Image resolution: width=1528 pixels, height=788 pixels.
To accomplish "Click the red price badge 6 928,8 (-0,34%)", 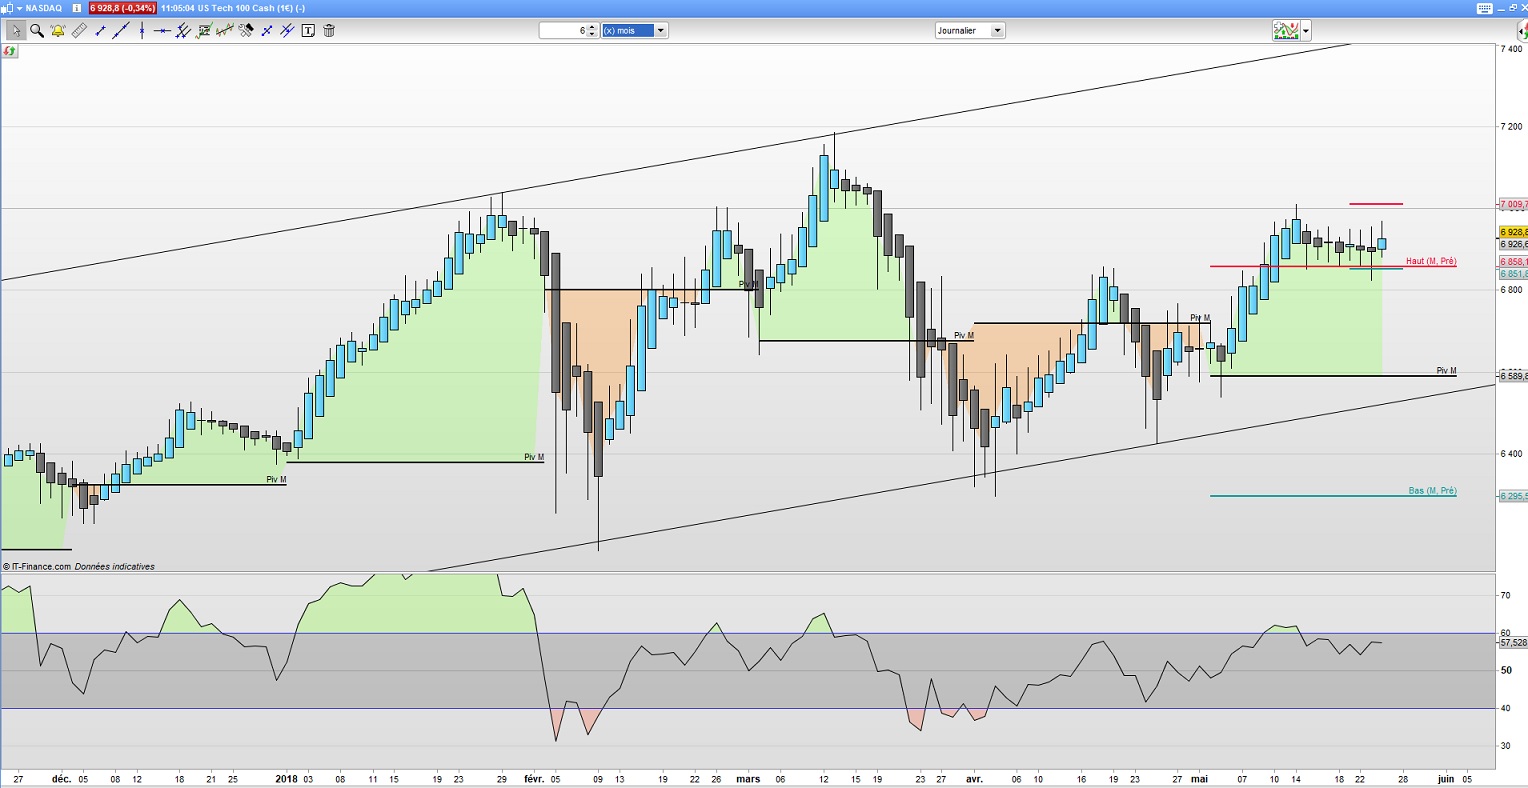I will (x=122, y=8).
